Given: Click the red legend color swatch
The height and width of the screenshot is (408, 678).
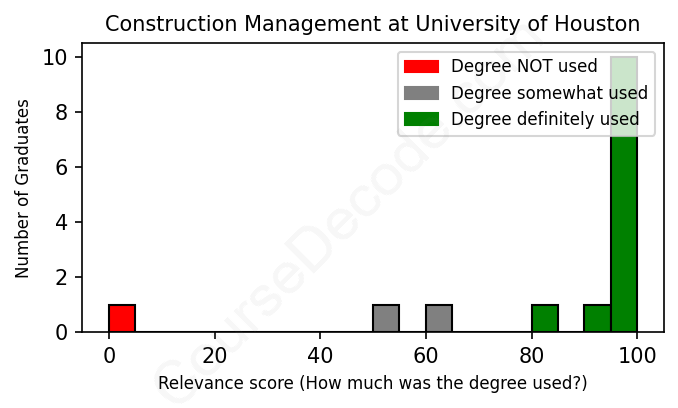Looking at the screenshot, I should [421, 67].
